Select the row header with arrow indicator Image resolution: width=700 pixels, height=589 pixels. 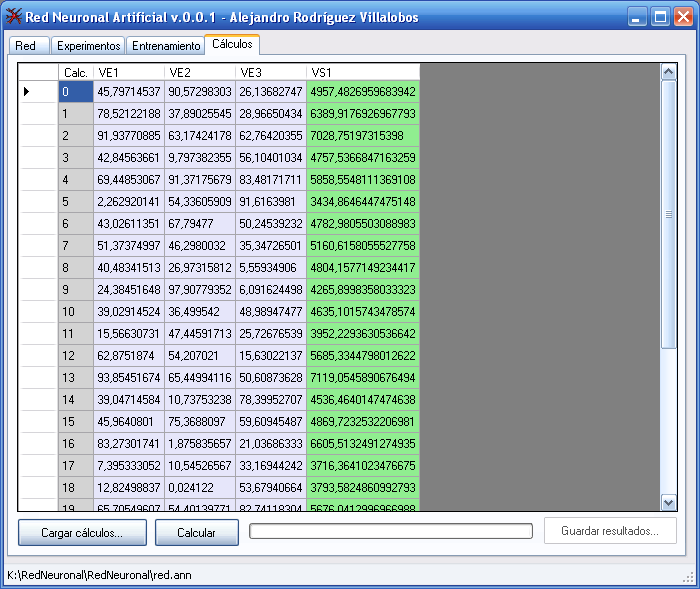pyautogui.click(x=38, y=92)
